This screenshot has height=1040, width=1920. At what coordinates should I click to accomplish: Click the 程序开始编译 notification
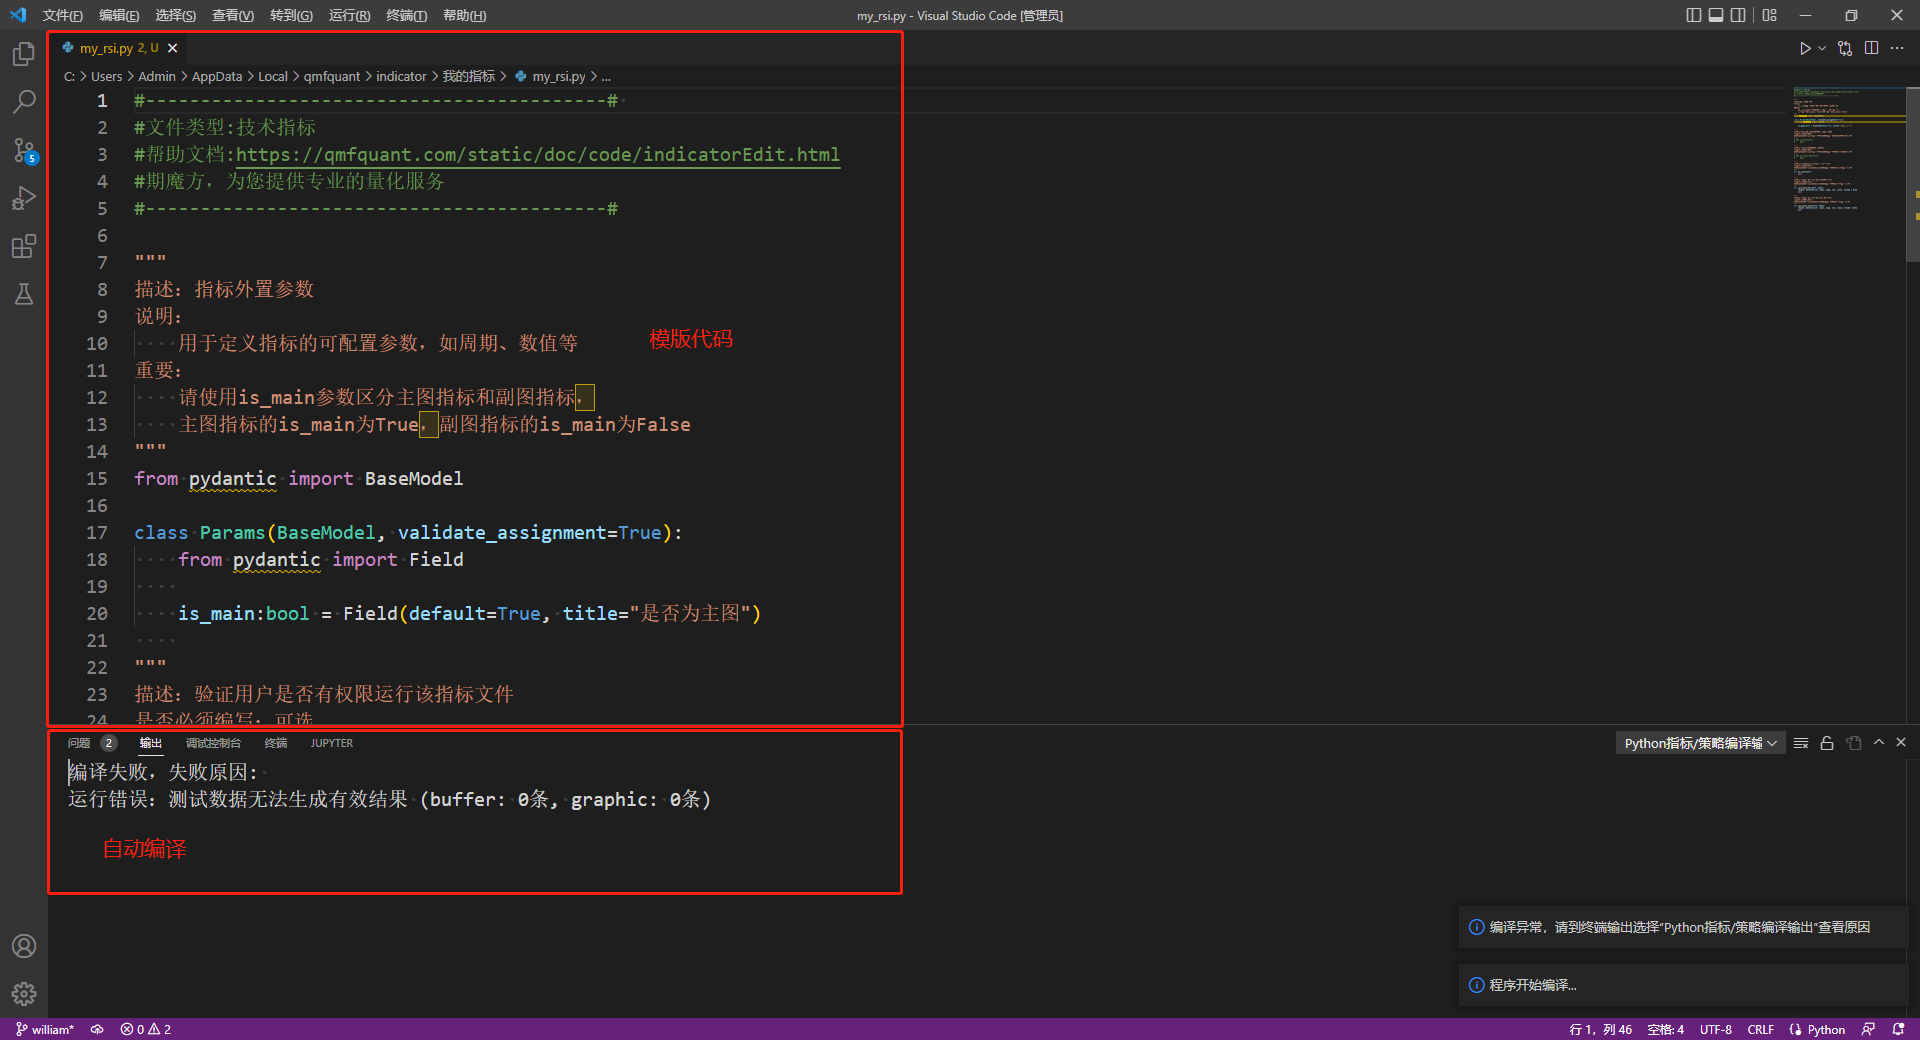coord(1683,985)
